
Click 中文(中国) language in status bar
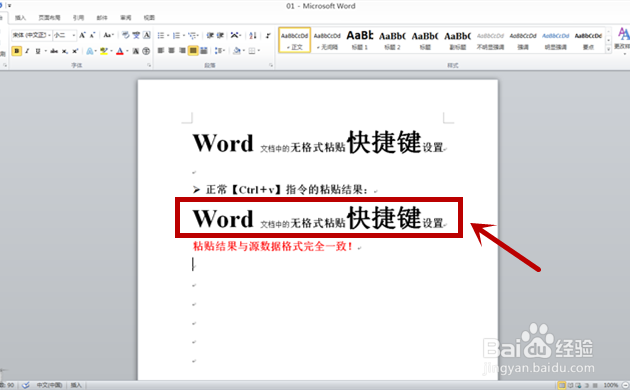coord(49,385)
